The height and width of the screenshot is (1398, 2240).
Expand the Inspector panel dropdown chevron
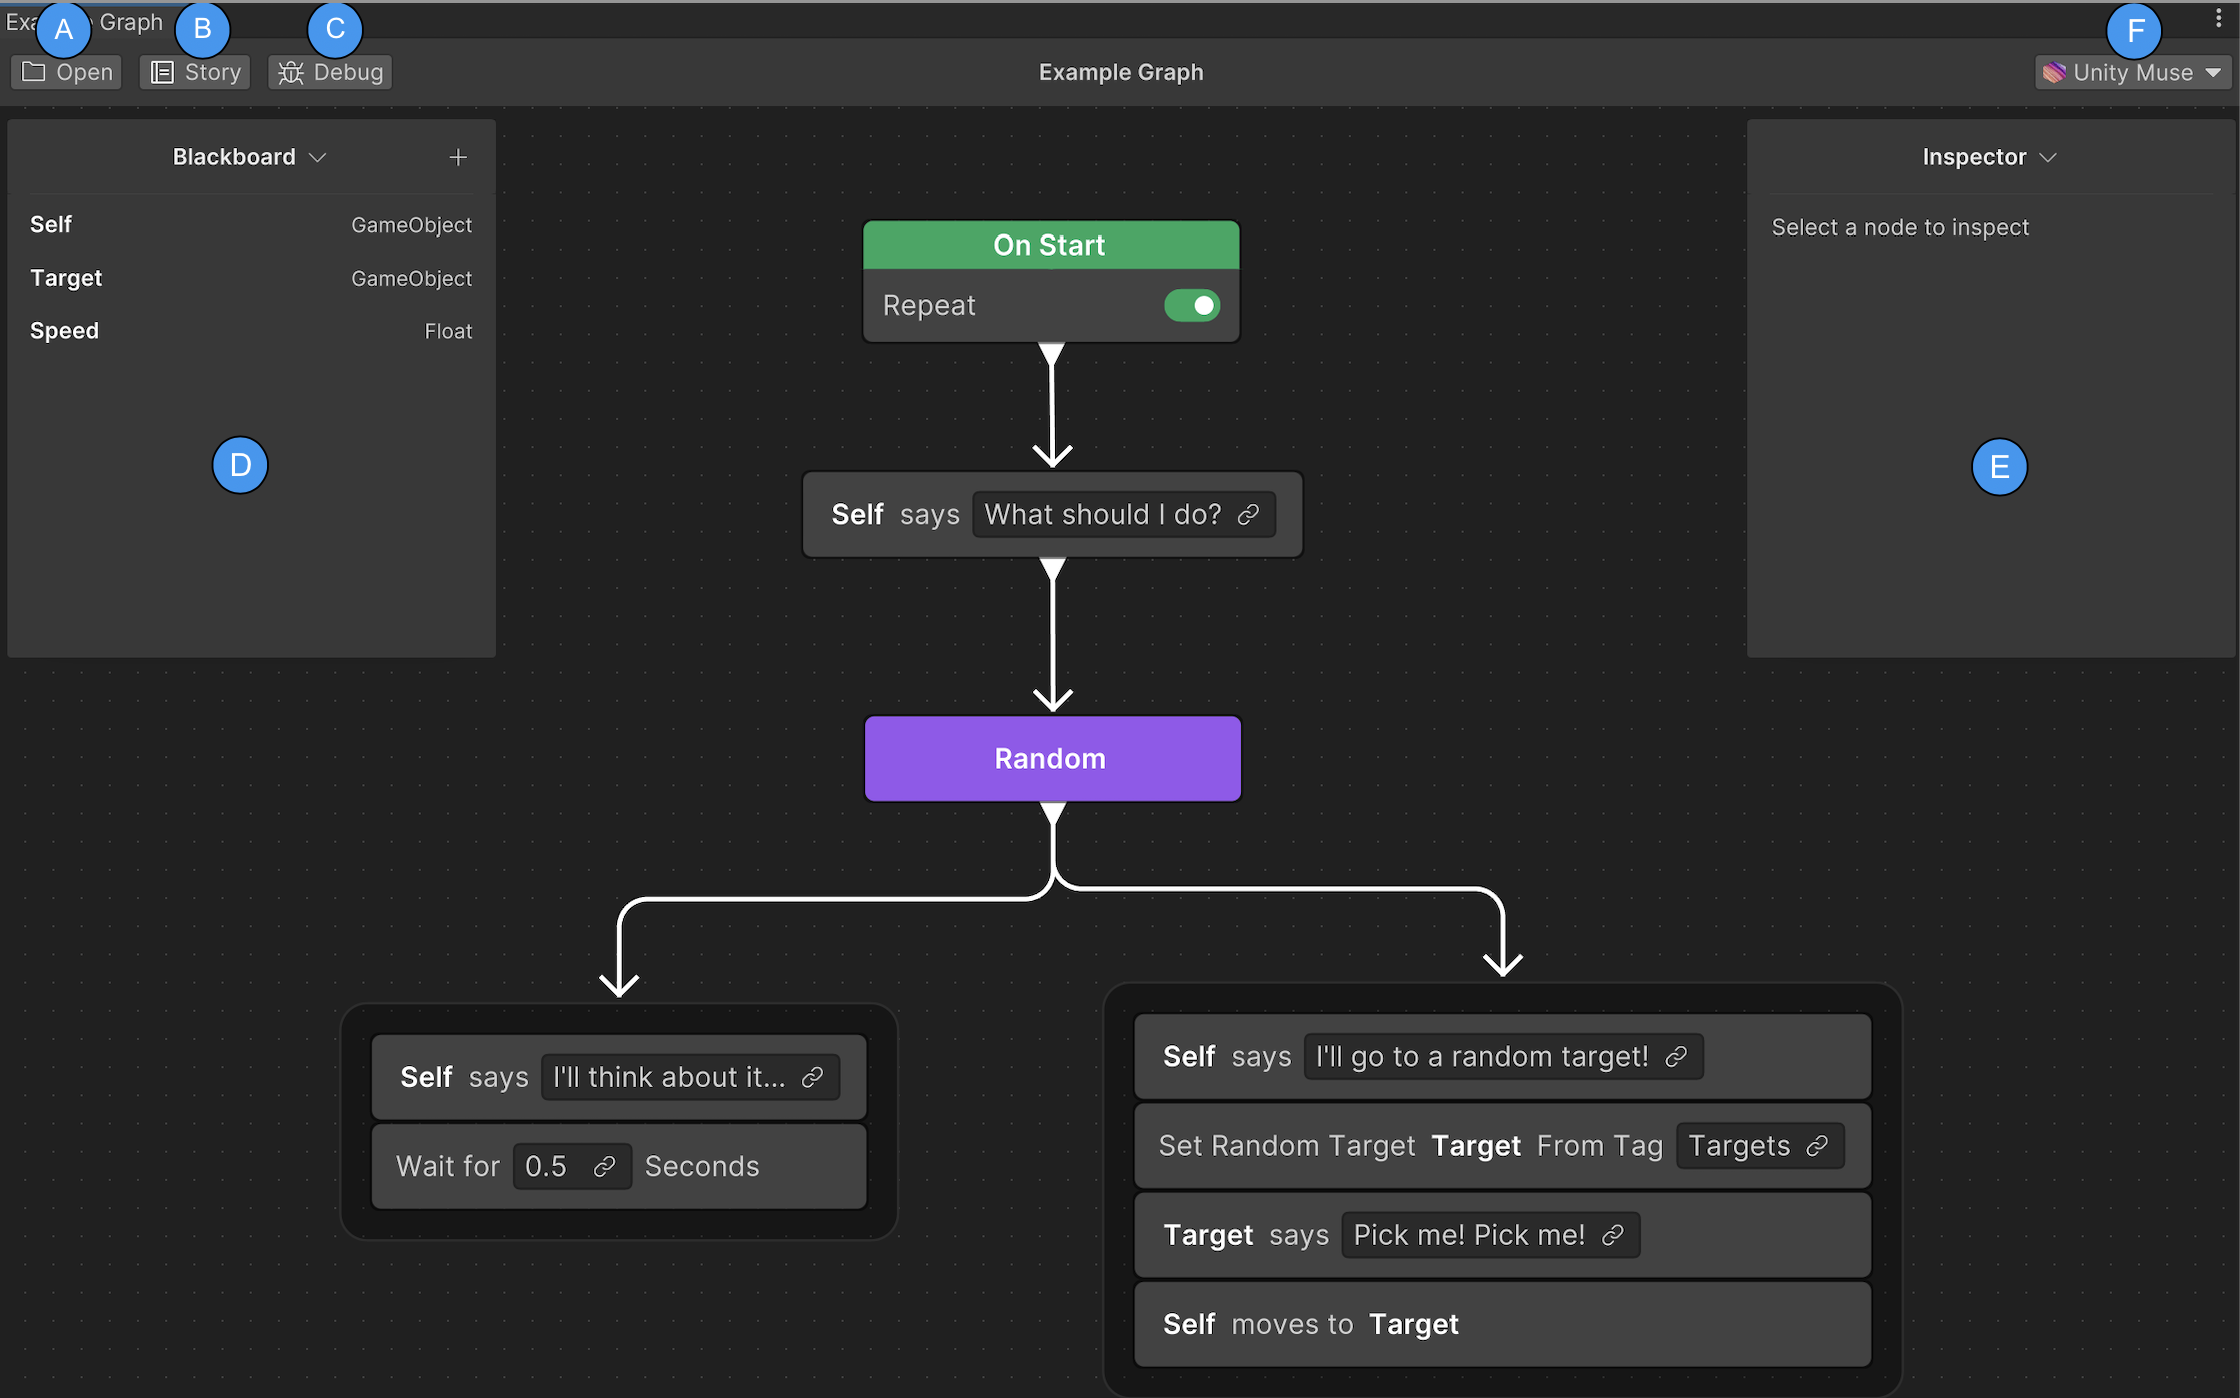(2048, 157)
